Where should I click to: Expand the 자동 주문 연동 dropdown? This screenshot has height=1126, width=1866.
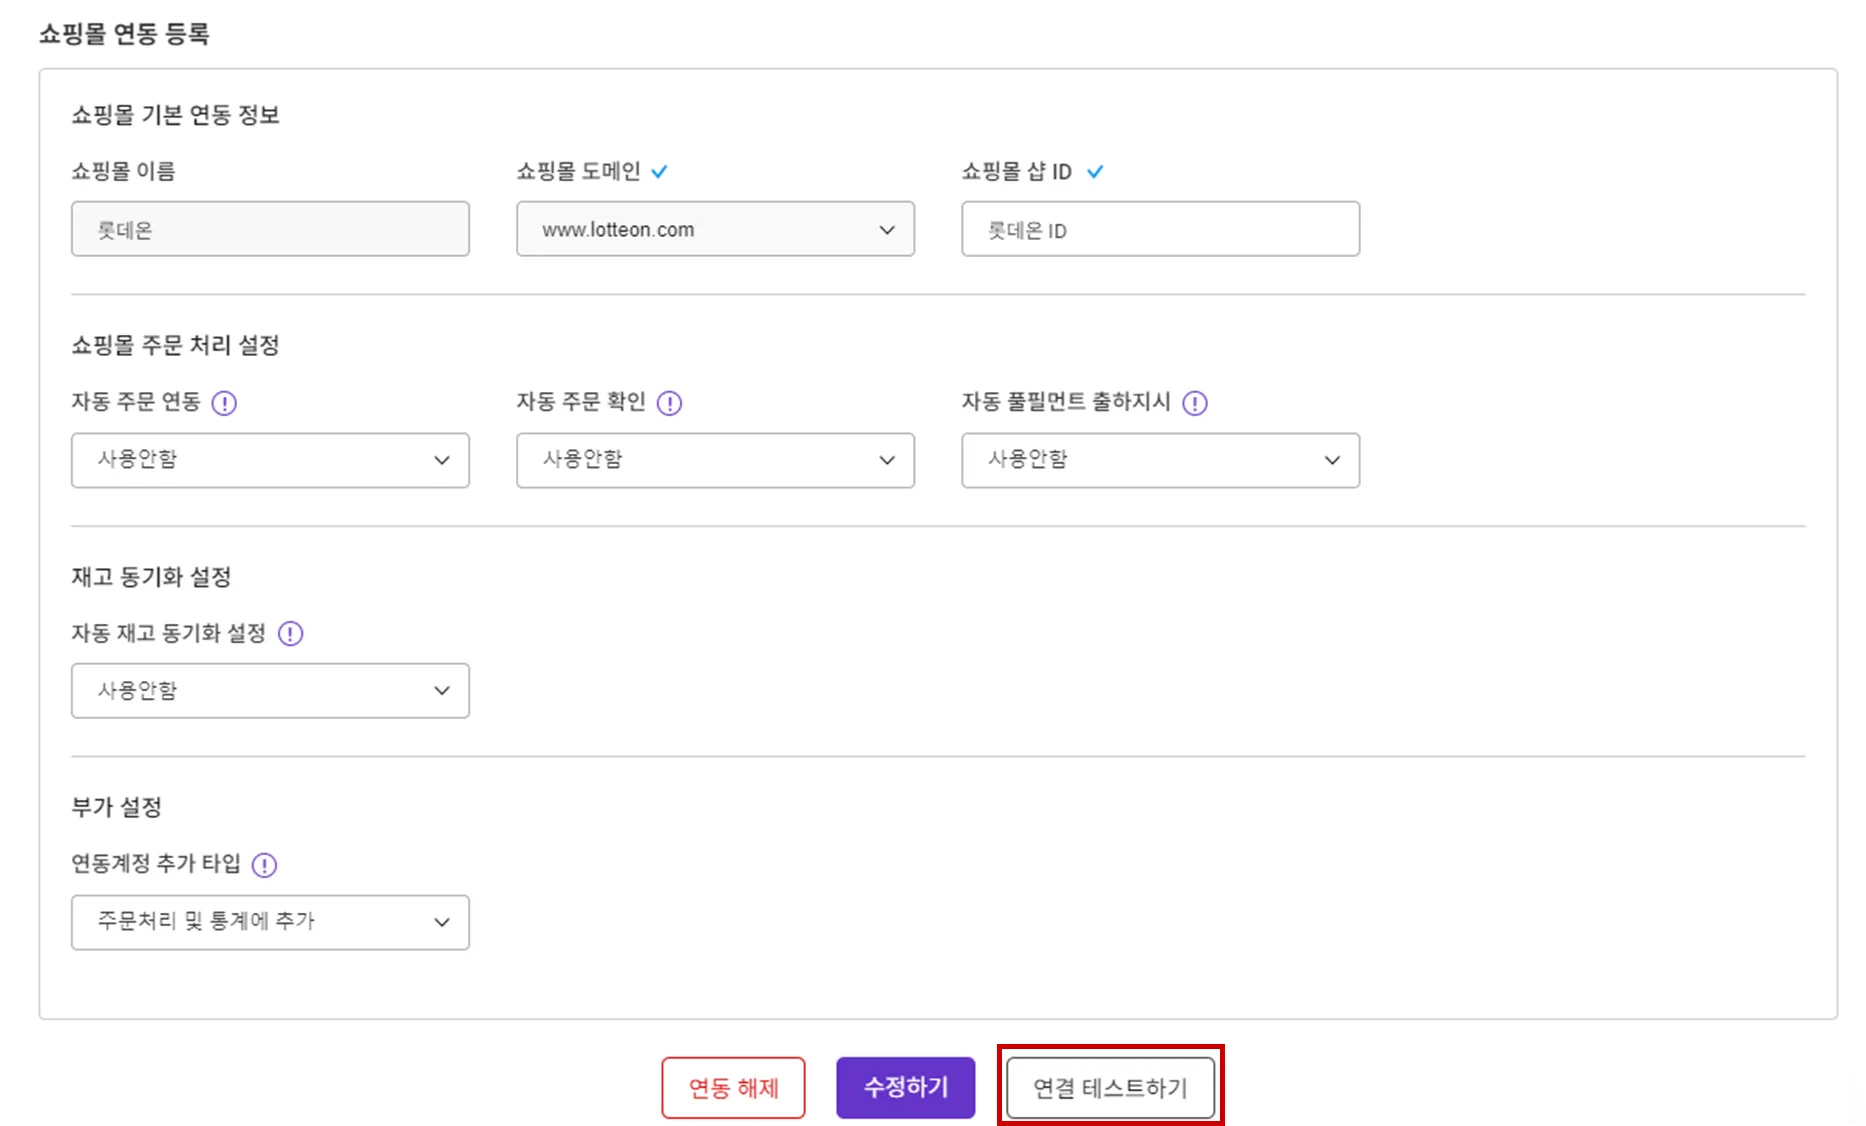tap(270, 460)
